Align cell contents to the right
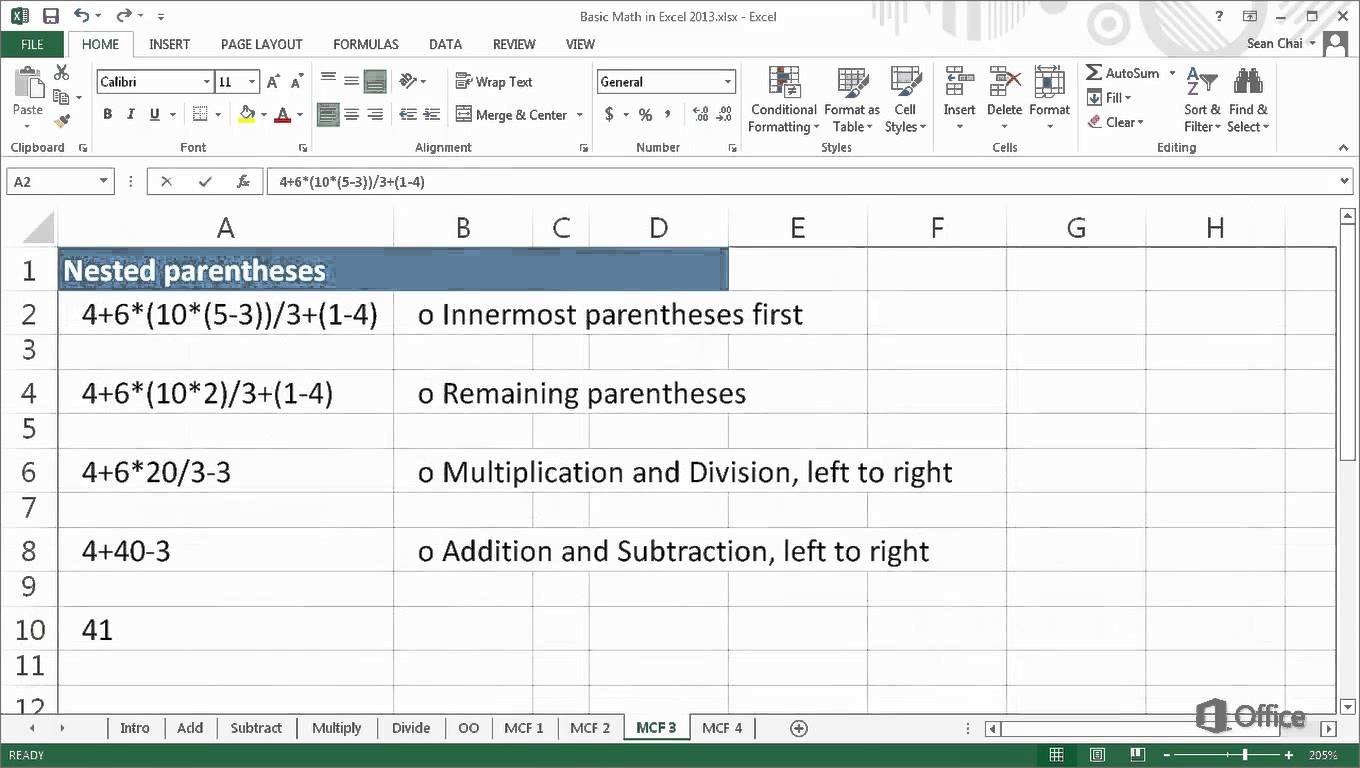 [x=376, y=115]
